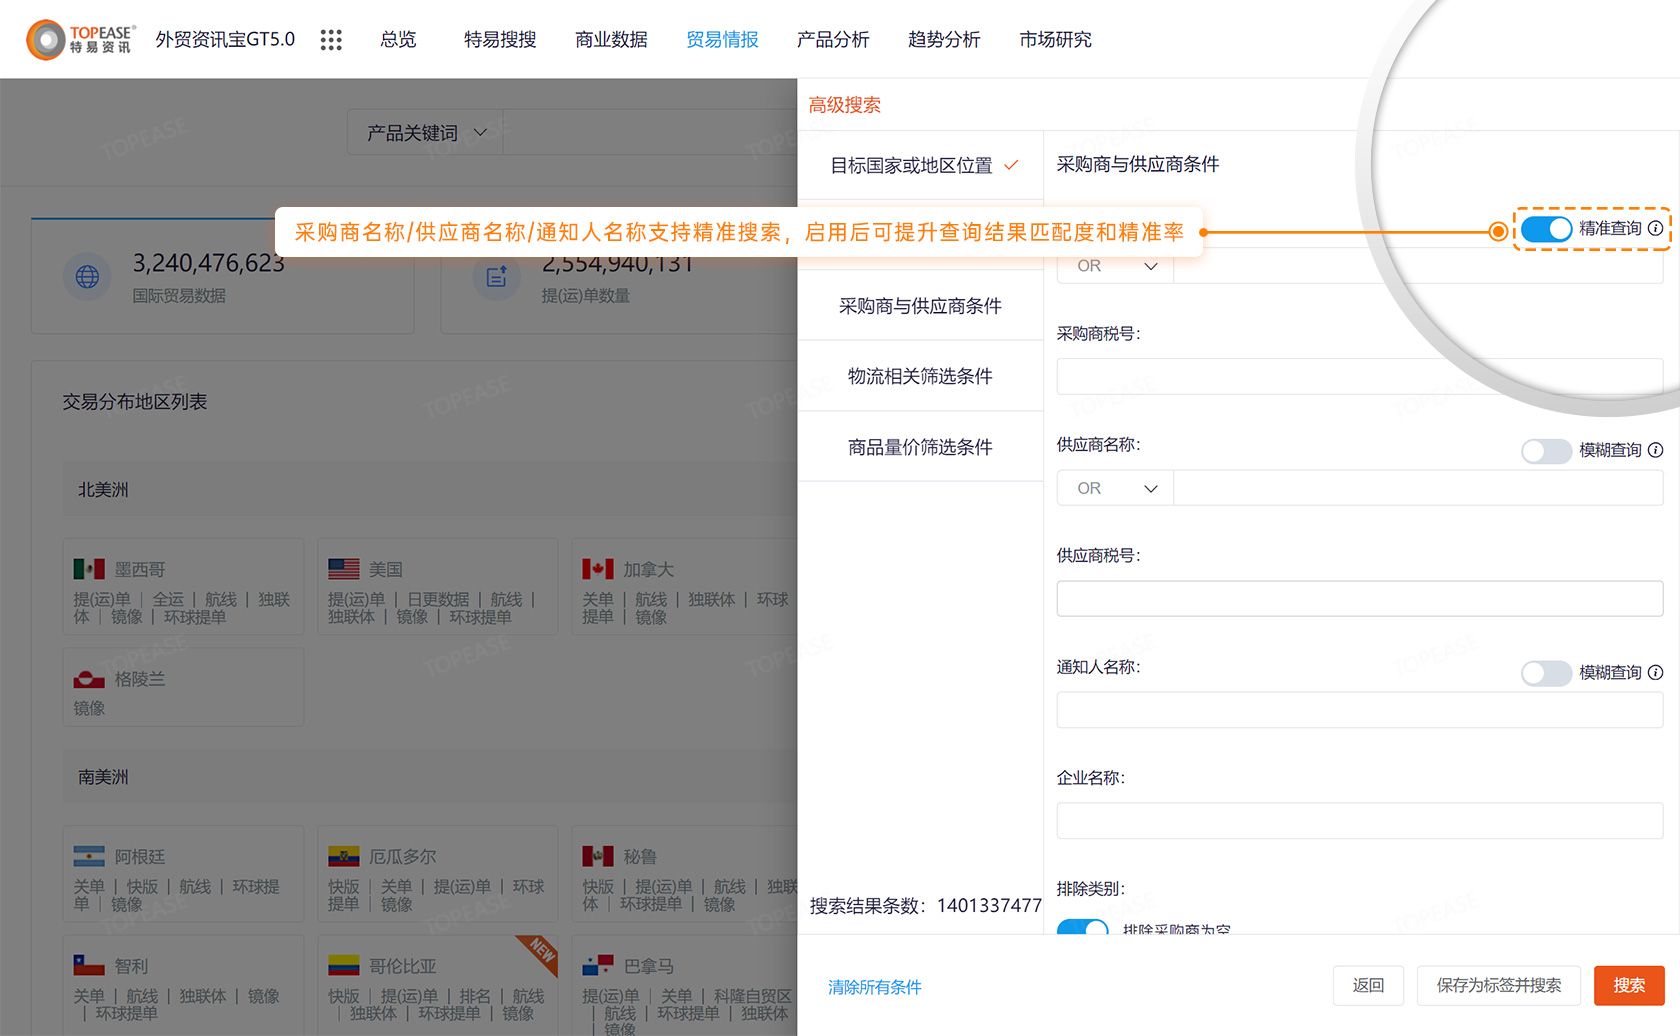Click the document icon for 提(运)单数量
This screenshot has width=1680, height=1036.
point(497,277)
